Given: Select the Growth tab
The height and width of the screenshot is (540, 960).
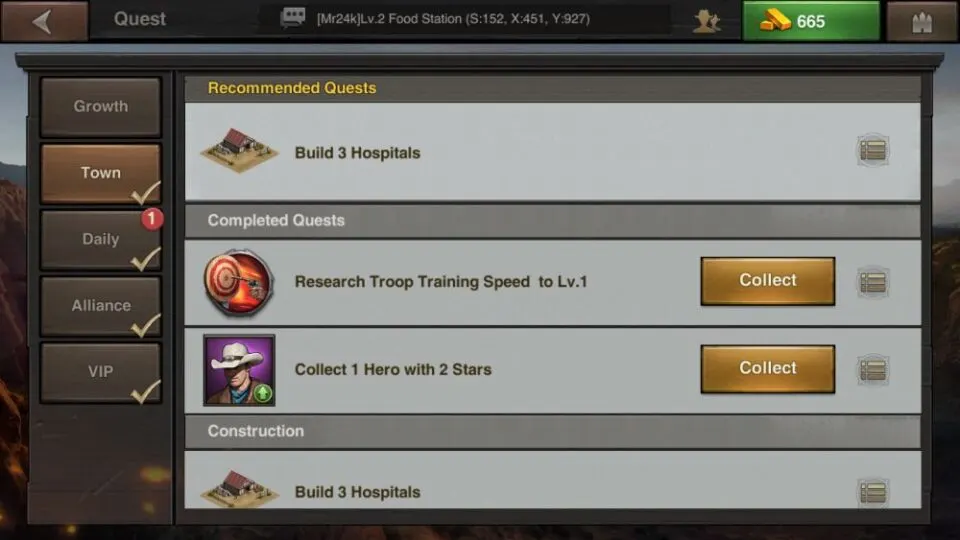Looking at the screenshot, I should click(101, 107).
